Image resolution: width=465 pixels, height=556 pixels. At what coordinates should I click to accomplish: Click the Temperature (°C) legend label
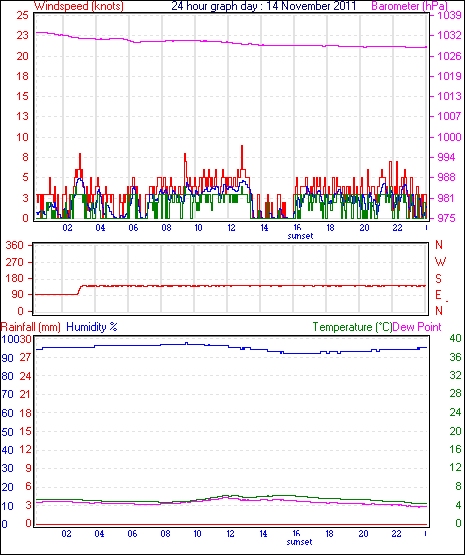[352, 327]
